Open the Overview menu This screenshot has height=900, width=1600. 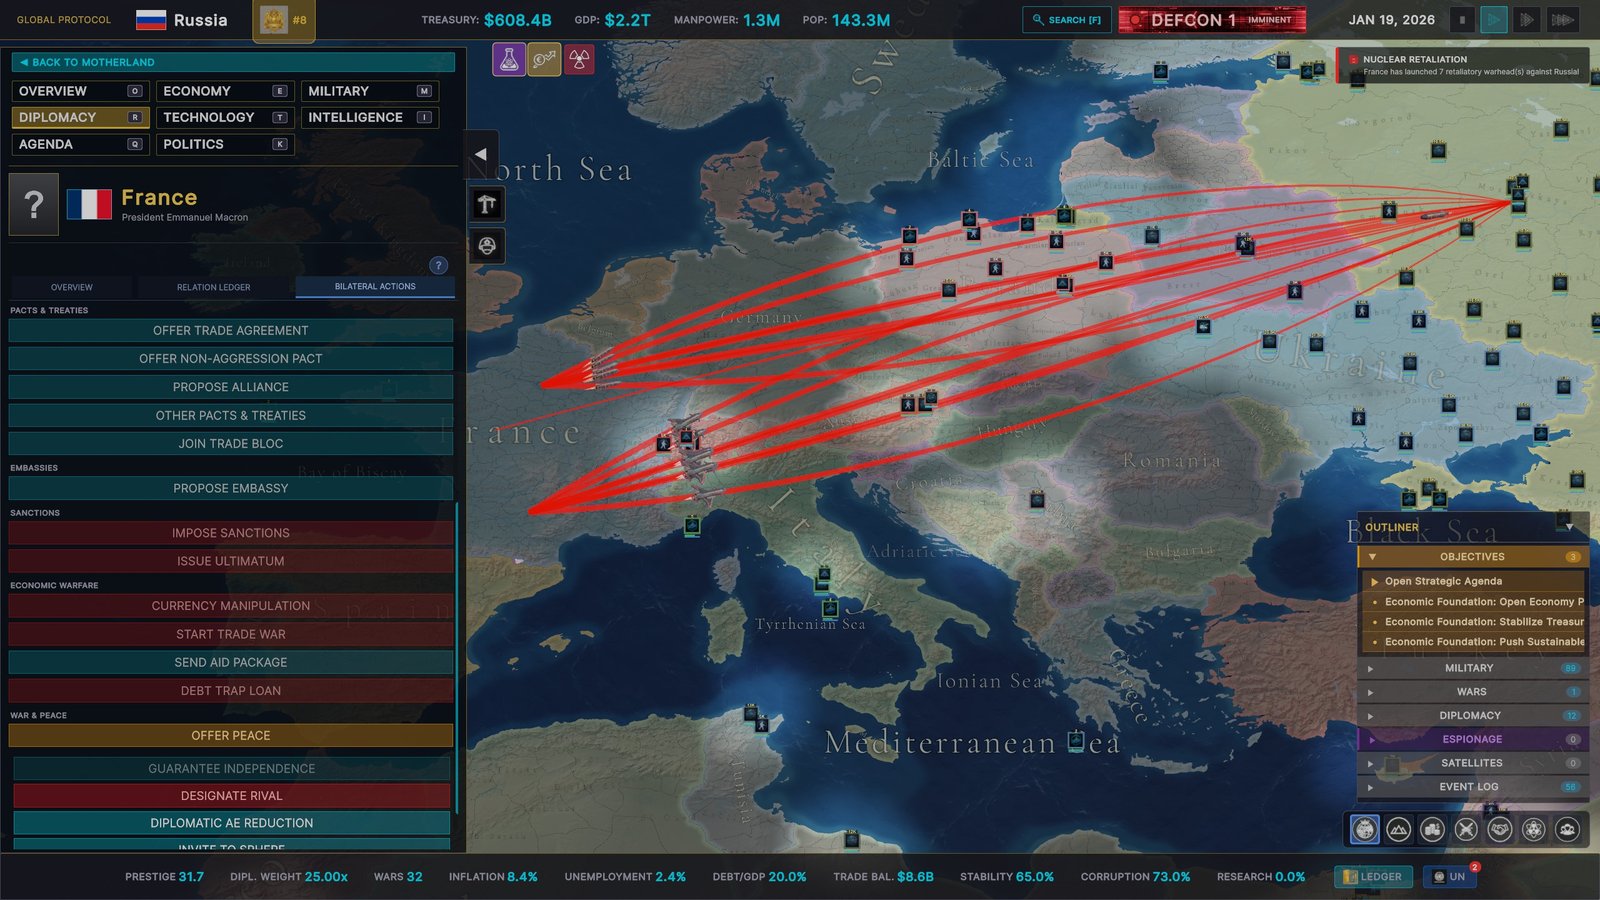pos(80,91)
